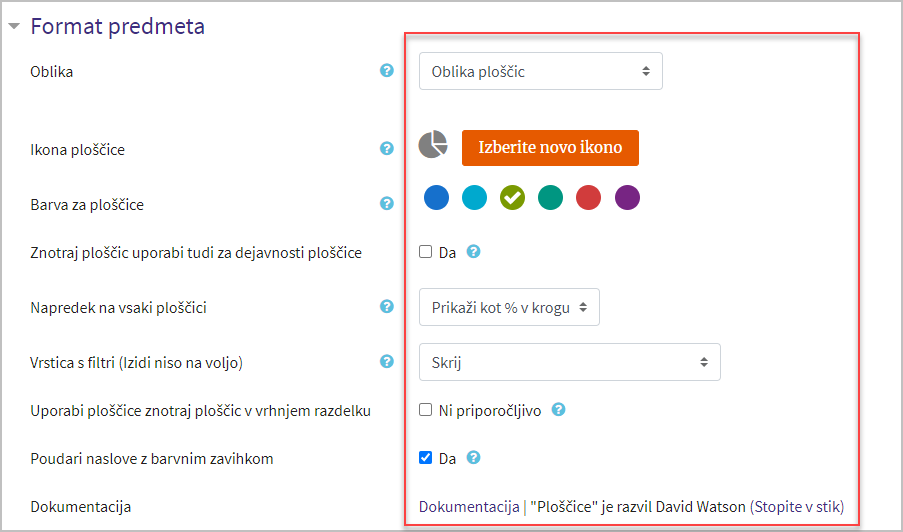This screenshot has width=903, height=532.
Task: Click help icon beside Poudari naslove Da checkbox
Action: [x=473, y=458]
